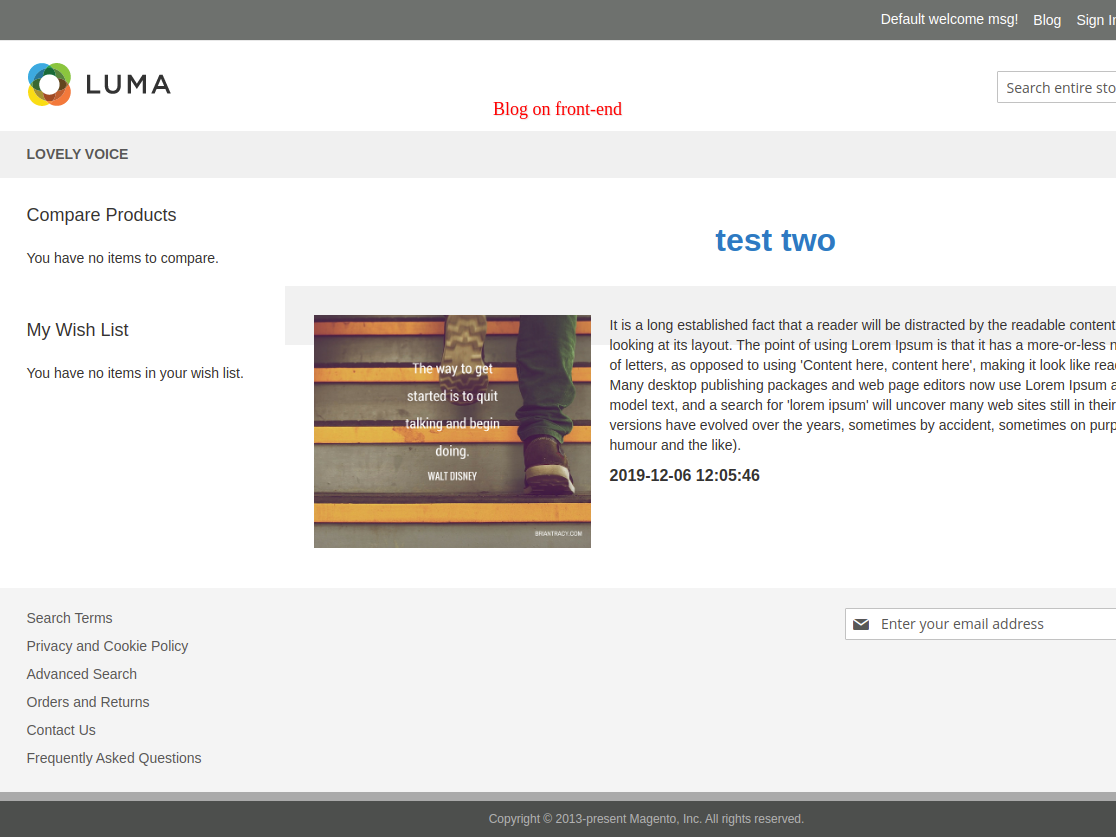Click the Luma logo icon
This screenshot has height=837, width=1116.
(49, 84)
